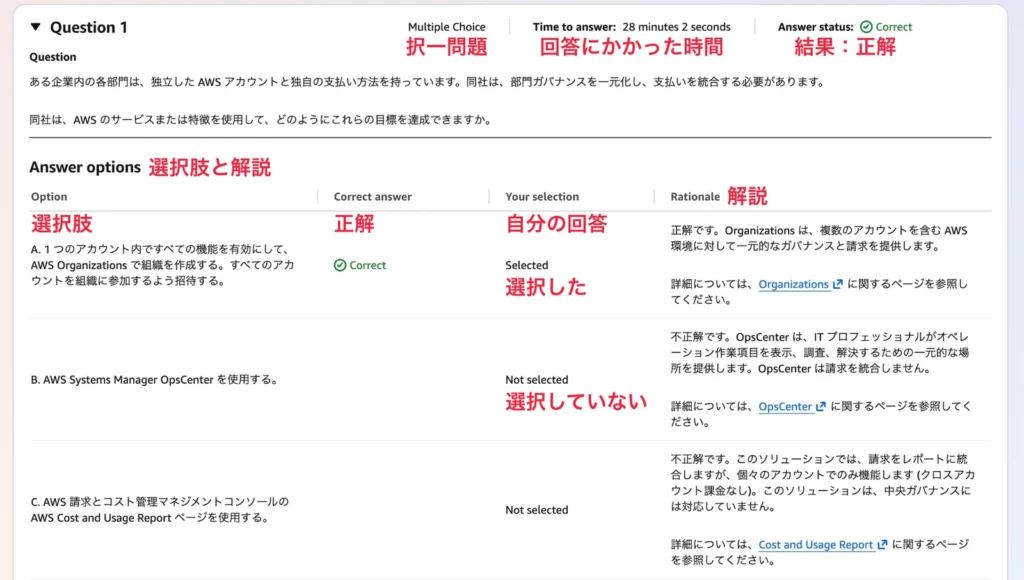This screenshot has width=1024, height=580.
Task: Open the Cost and Usage Report link
Action: coord(815,544)
